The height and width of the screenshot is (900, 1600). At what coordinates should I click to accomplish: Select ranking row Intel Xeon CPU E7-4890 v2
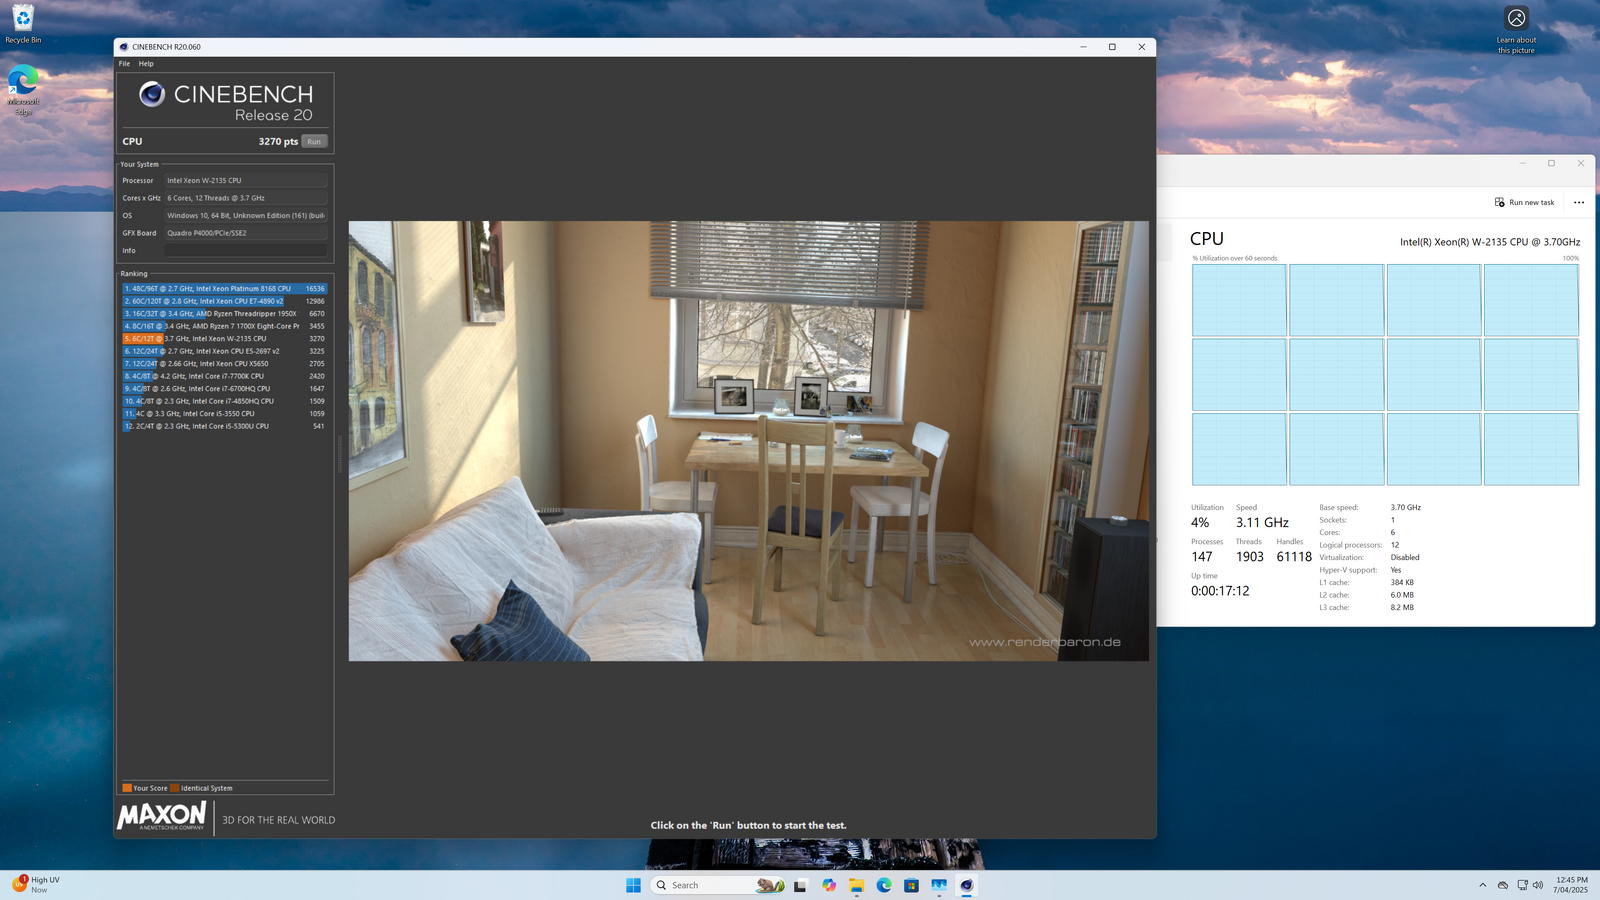click(225, 301)
